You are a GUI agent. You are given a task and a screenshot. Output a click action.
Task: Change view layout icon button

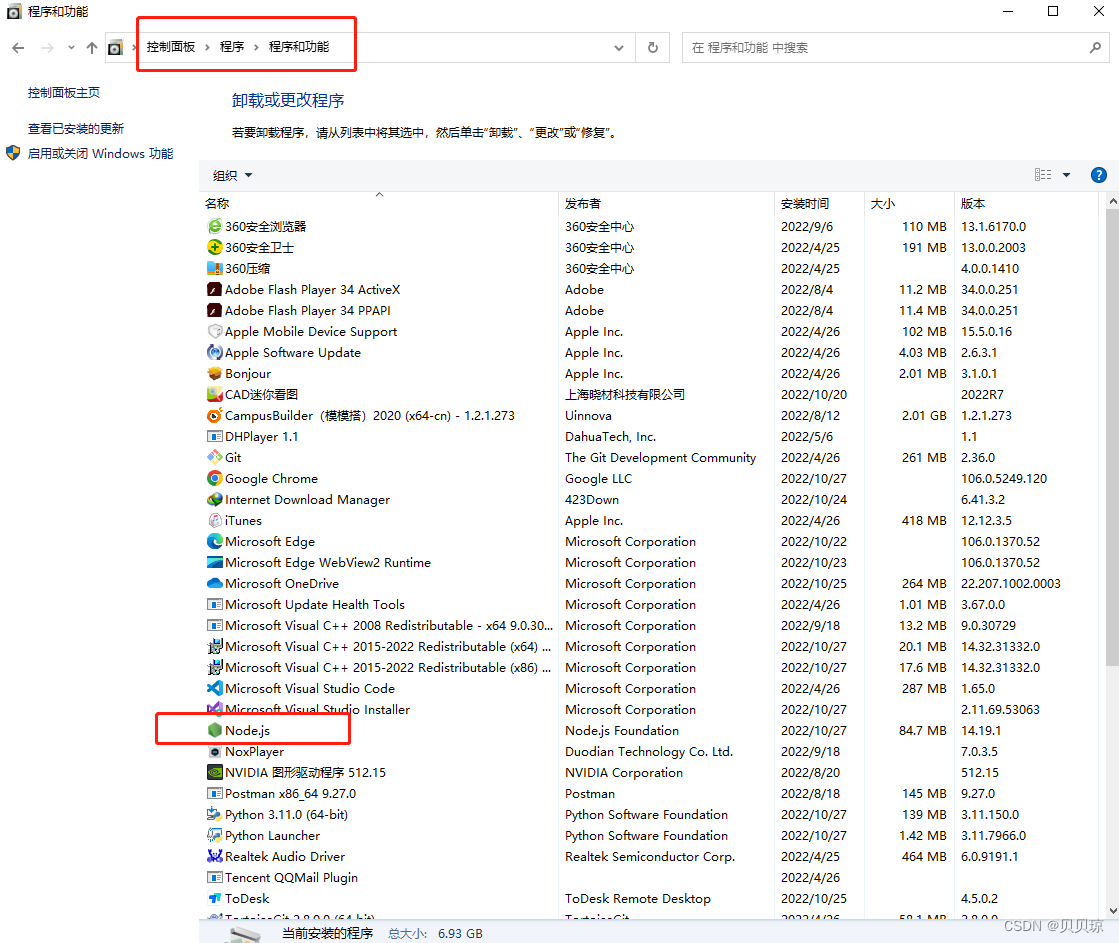[x=1043, y=175]
